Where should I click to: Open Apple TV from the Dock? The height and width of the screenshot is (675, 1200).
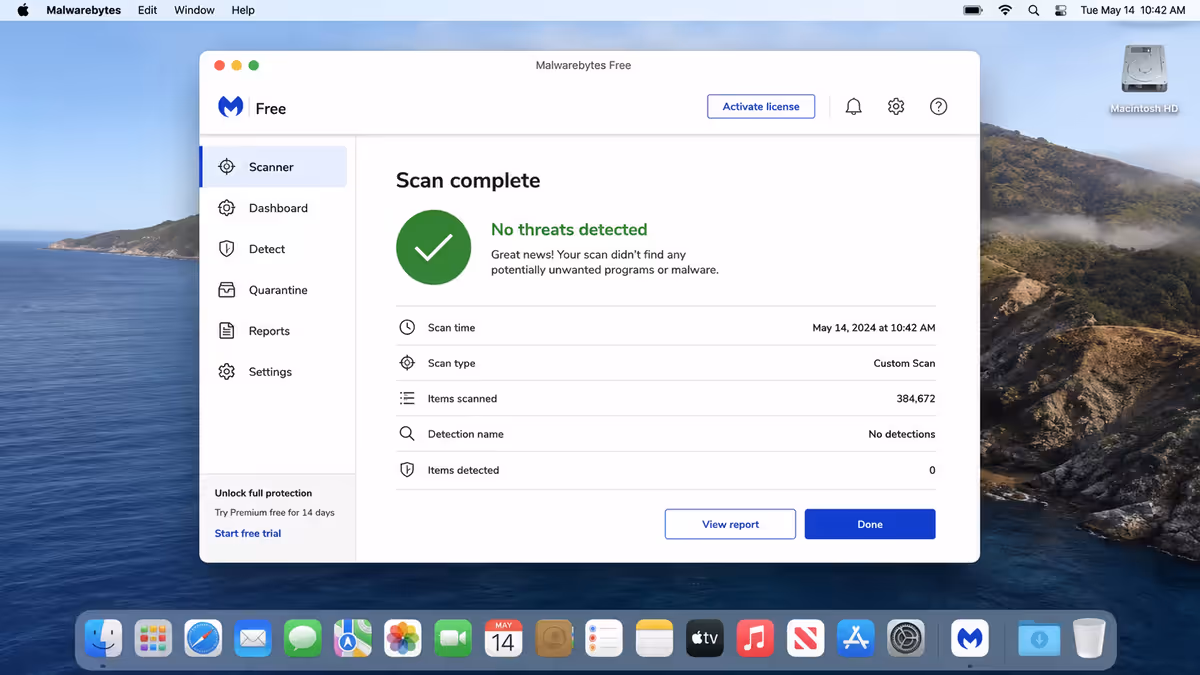[704, 638]
